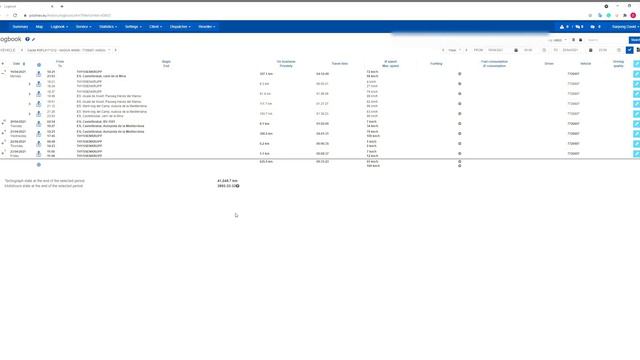This screenshot has height=360, width=640.
Task: Open the vehicle selection dropdown
Action: 69,50
